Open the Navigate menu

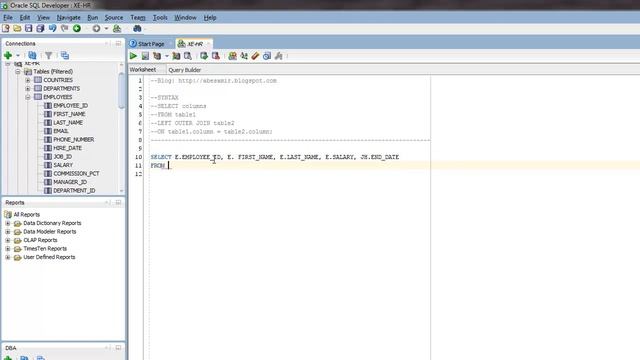coord(69,18)
